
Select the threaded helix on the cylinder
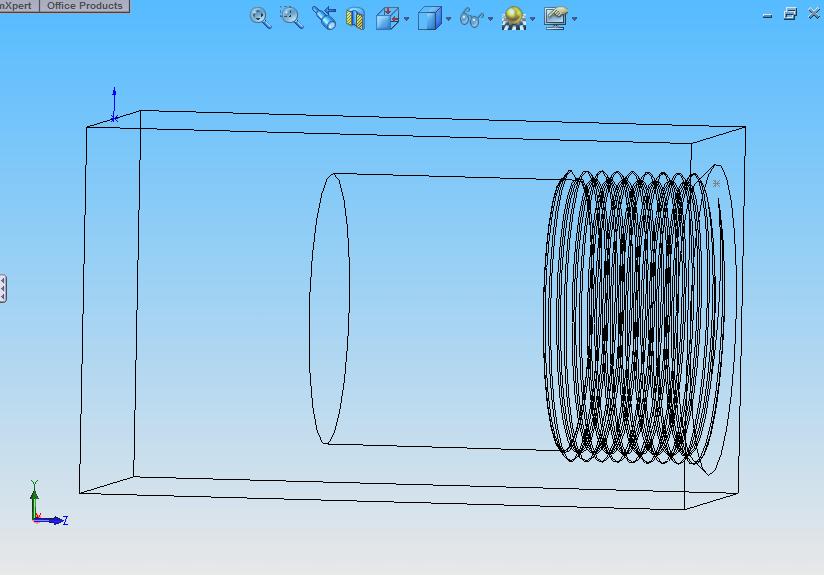click(633, 315)
